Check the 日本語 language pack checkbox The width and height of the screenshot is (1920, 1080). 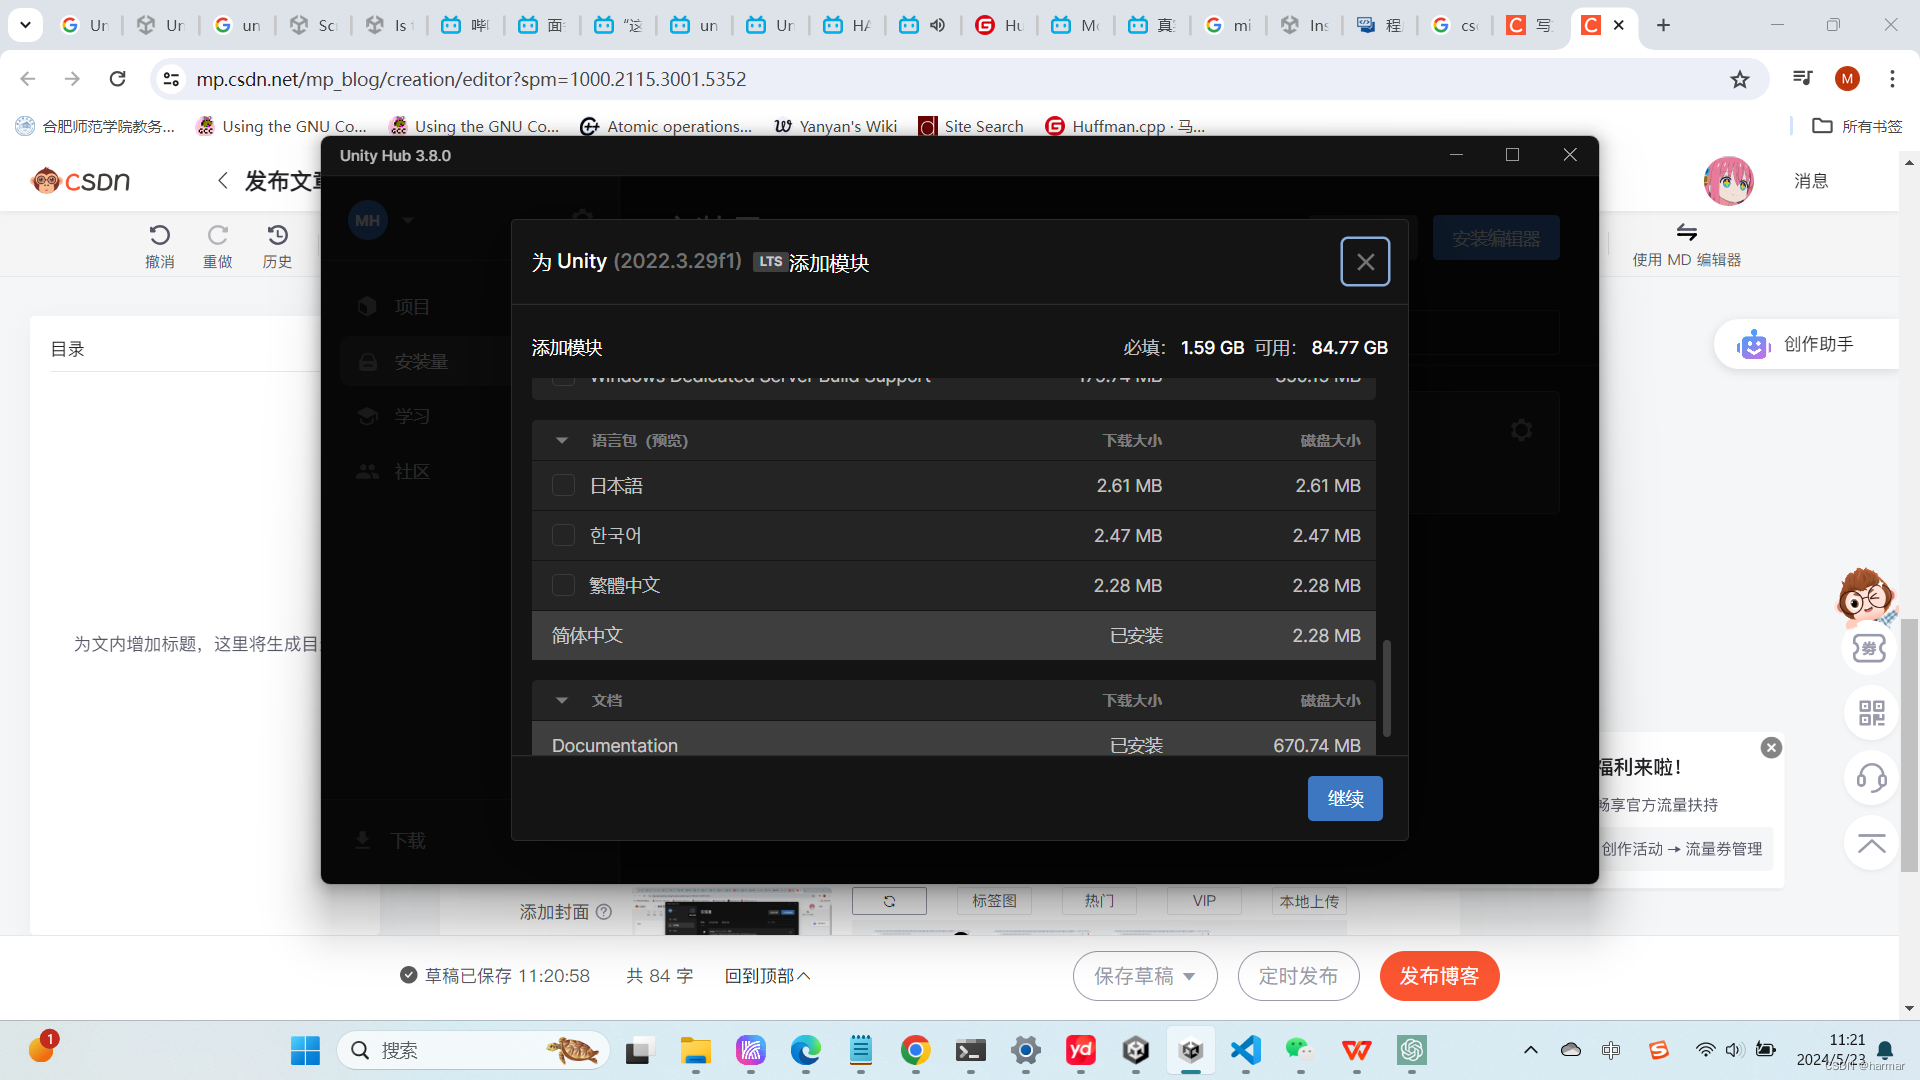(563, 486)
